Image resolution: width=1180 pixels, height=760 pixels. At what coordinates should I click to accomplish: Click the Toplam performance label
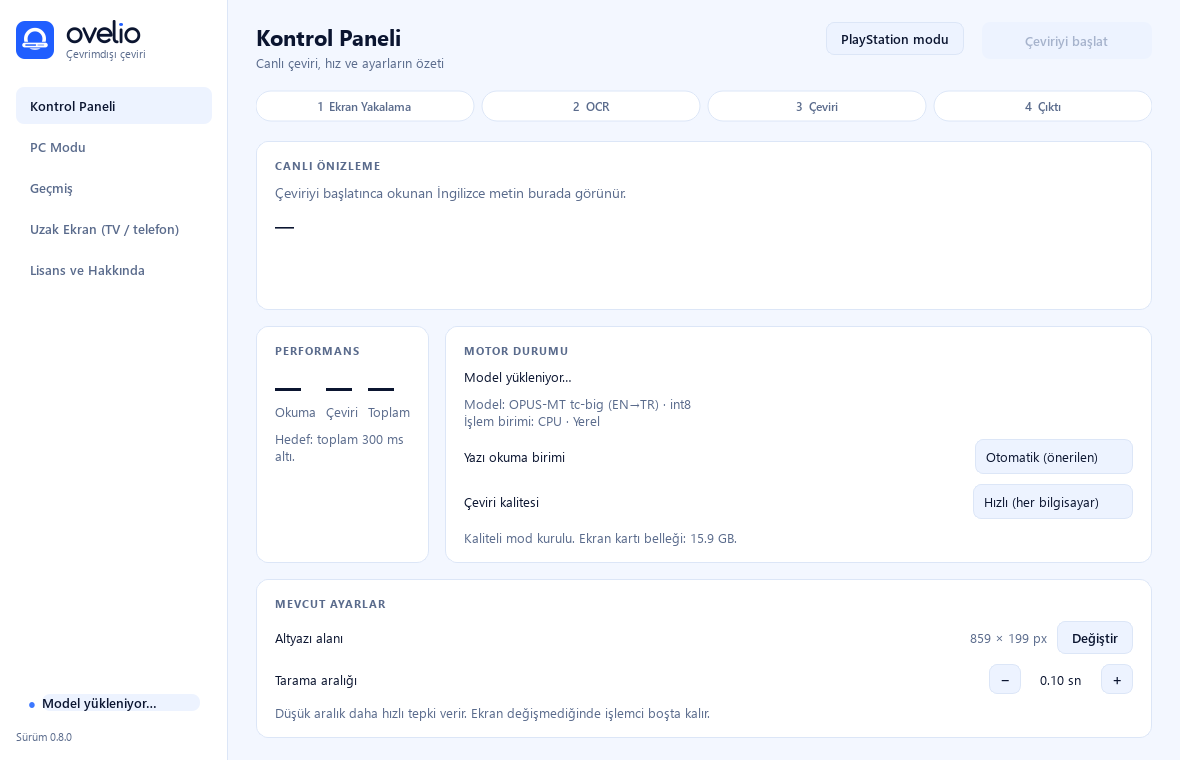pos(389,412)
